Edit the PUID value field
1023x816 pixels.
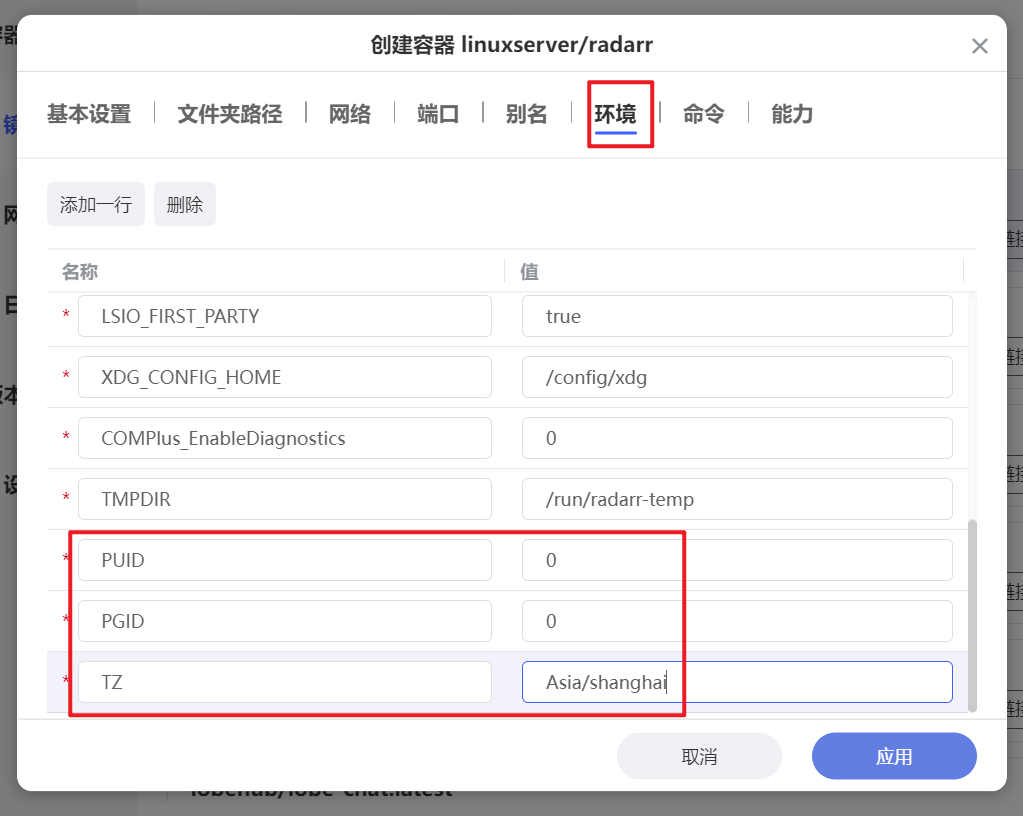[737, 560]
